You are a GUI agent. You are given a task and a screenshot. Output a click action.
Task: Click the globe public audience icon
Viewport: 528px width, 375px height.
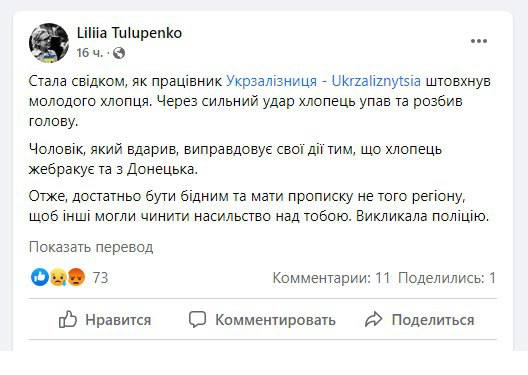119,53
